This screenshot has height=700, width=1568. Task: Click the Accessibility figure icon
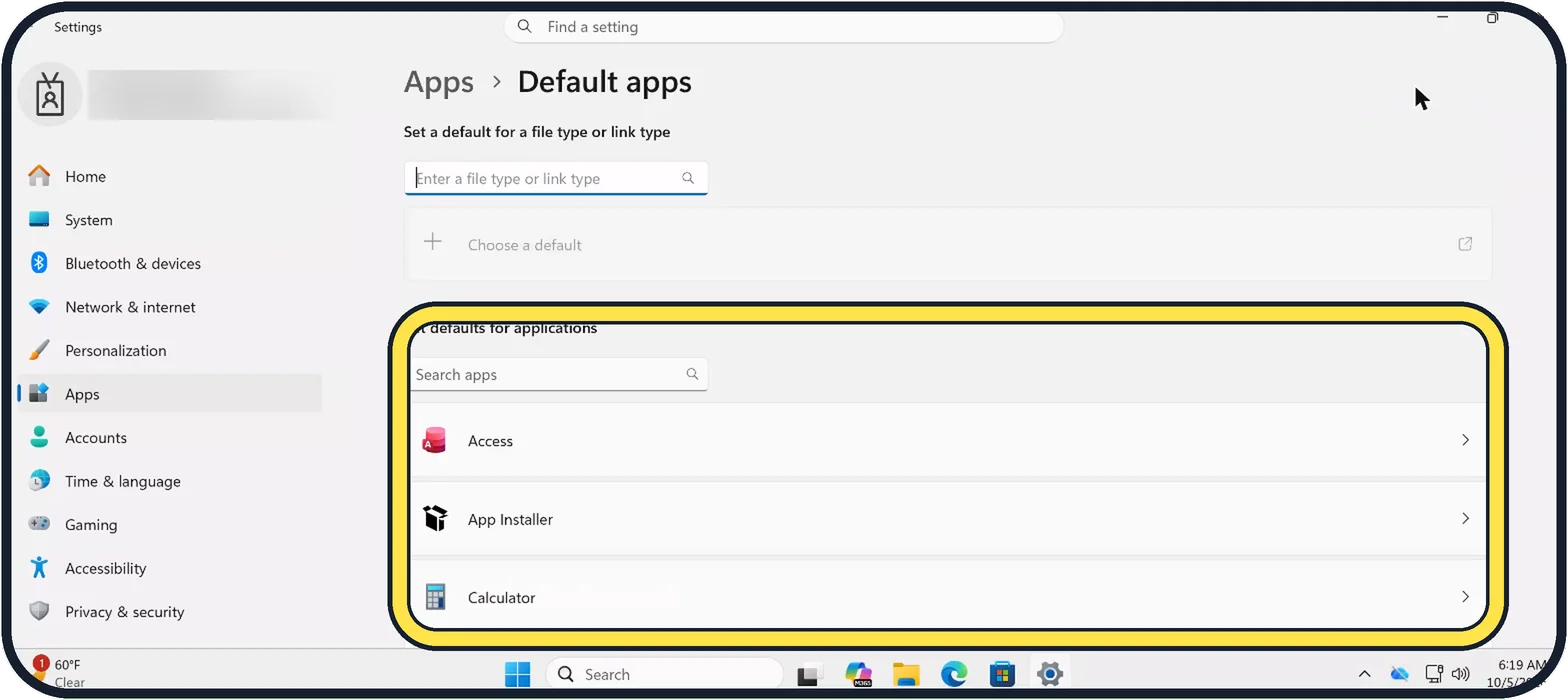(x=39, y=567)
